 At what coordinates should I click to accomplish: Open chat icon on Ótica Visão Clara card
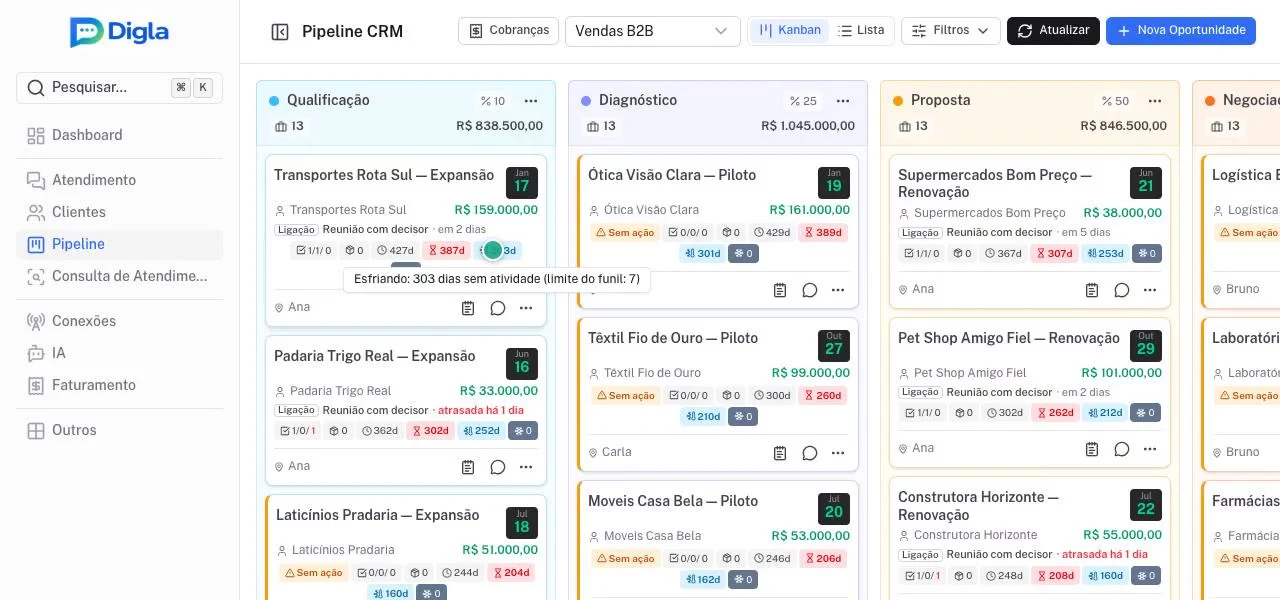click(810, 290)
